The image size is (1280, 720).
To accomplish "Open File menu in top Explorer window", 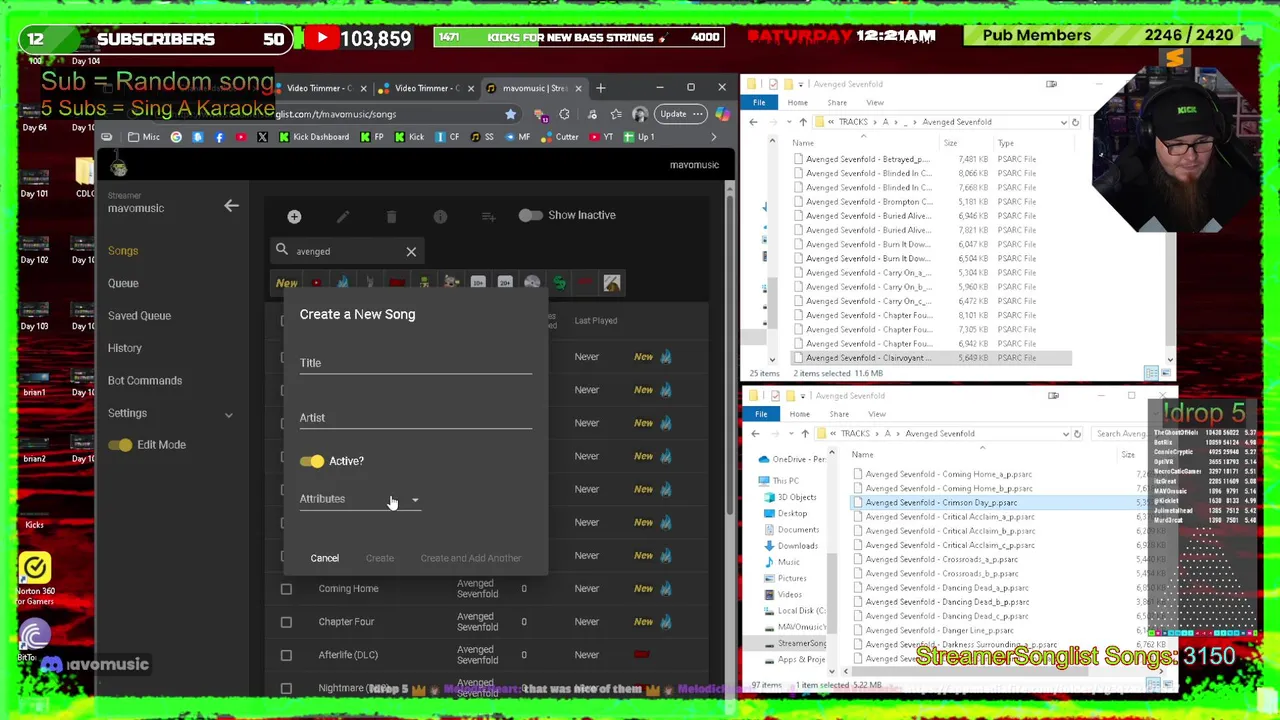I will pyautogui.click(x=759, y=103).
